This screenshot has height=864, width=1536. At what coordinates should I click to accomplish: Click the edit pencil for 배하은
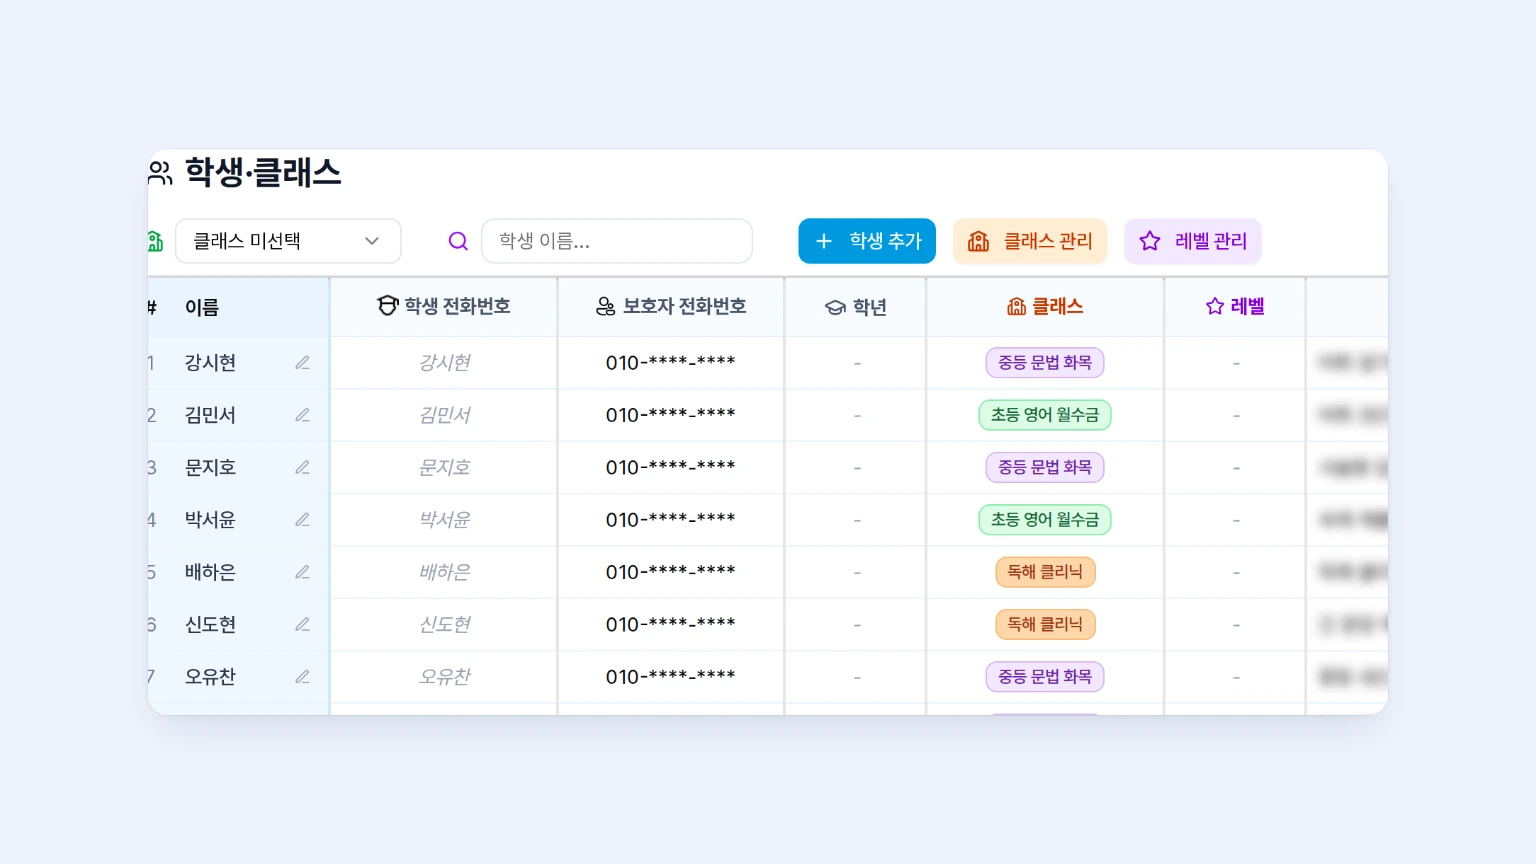(x=302, y=572)
